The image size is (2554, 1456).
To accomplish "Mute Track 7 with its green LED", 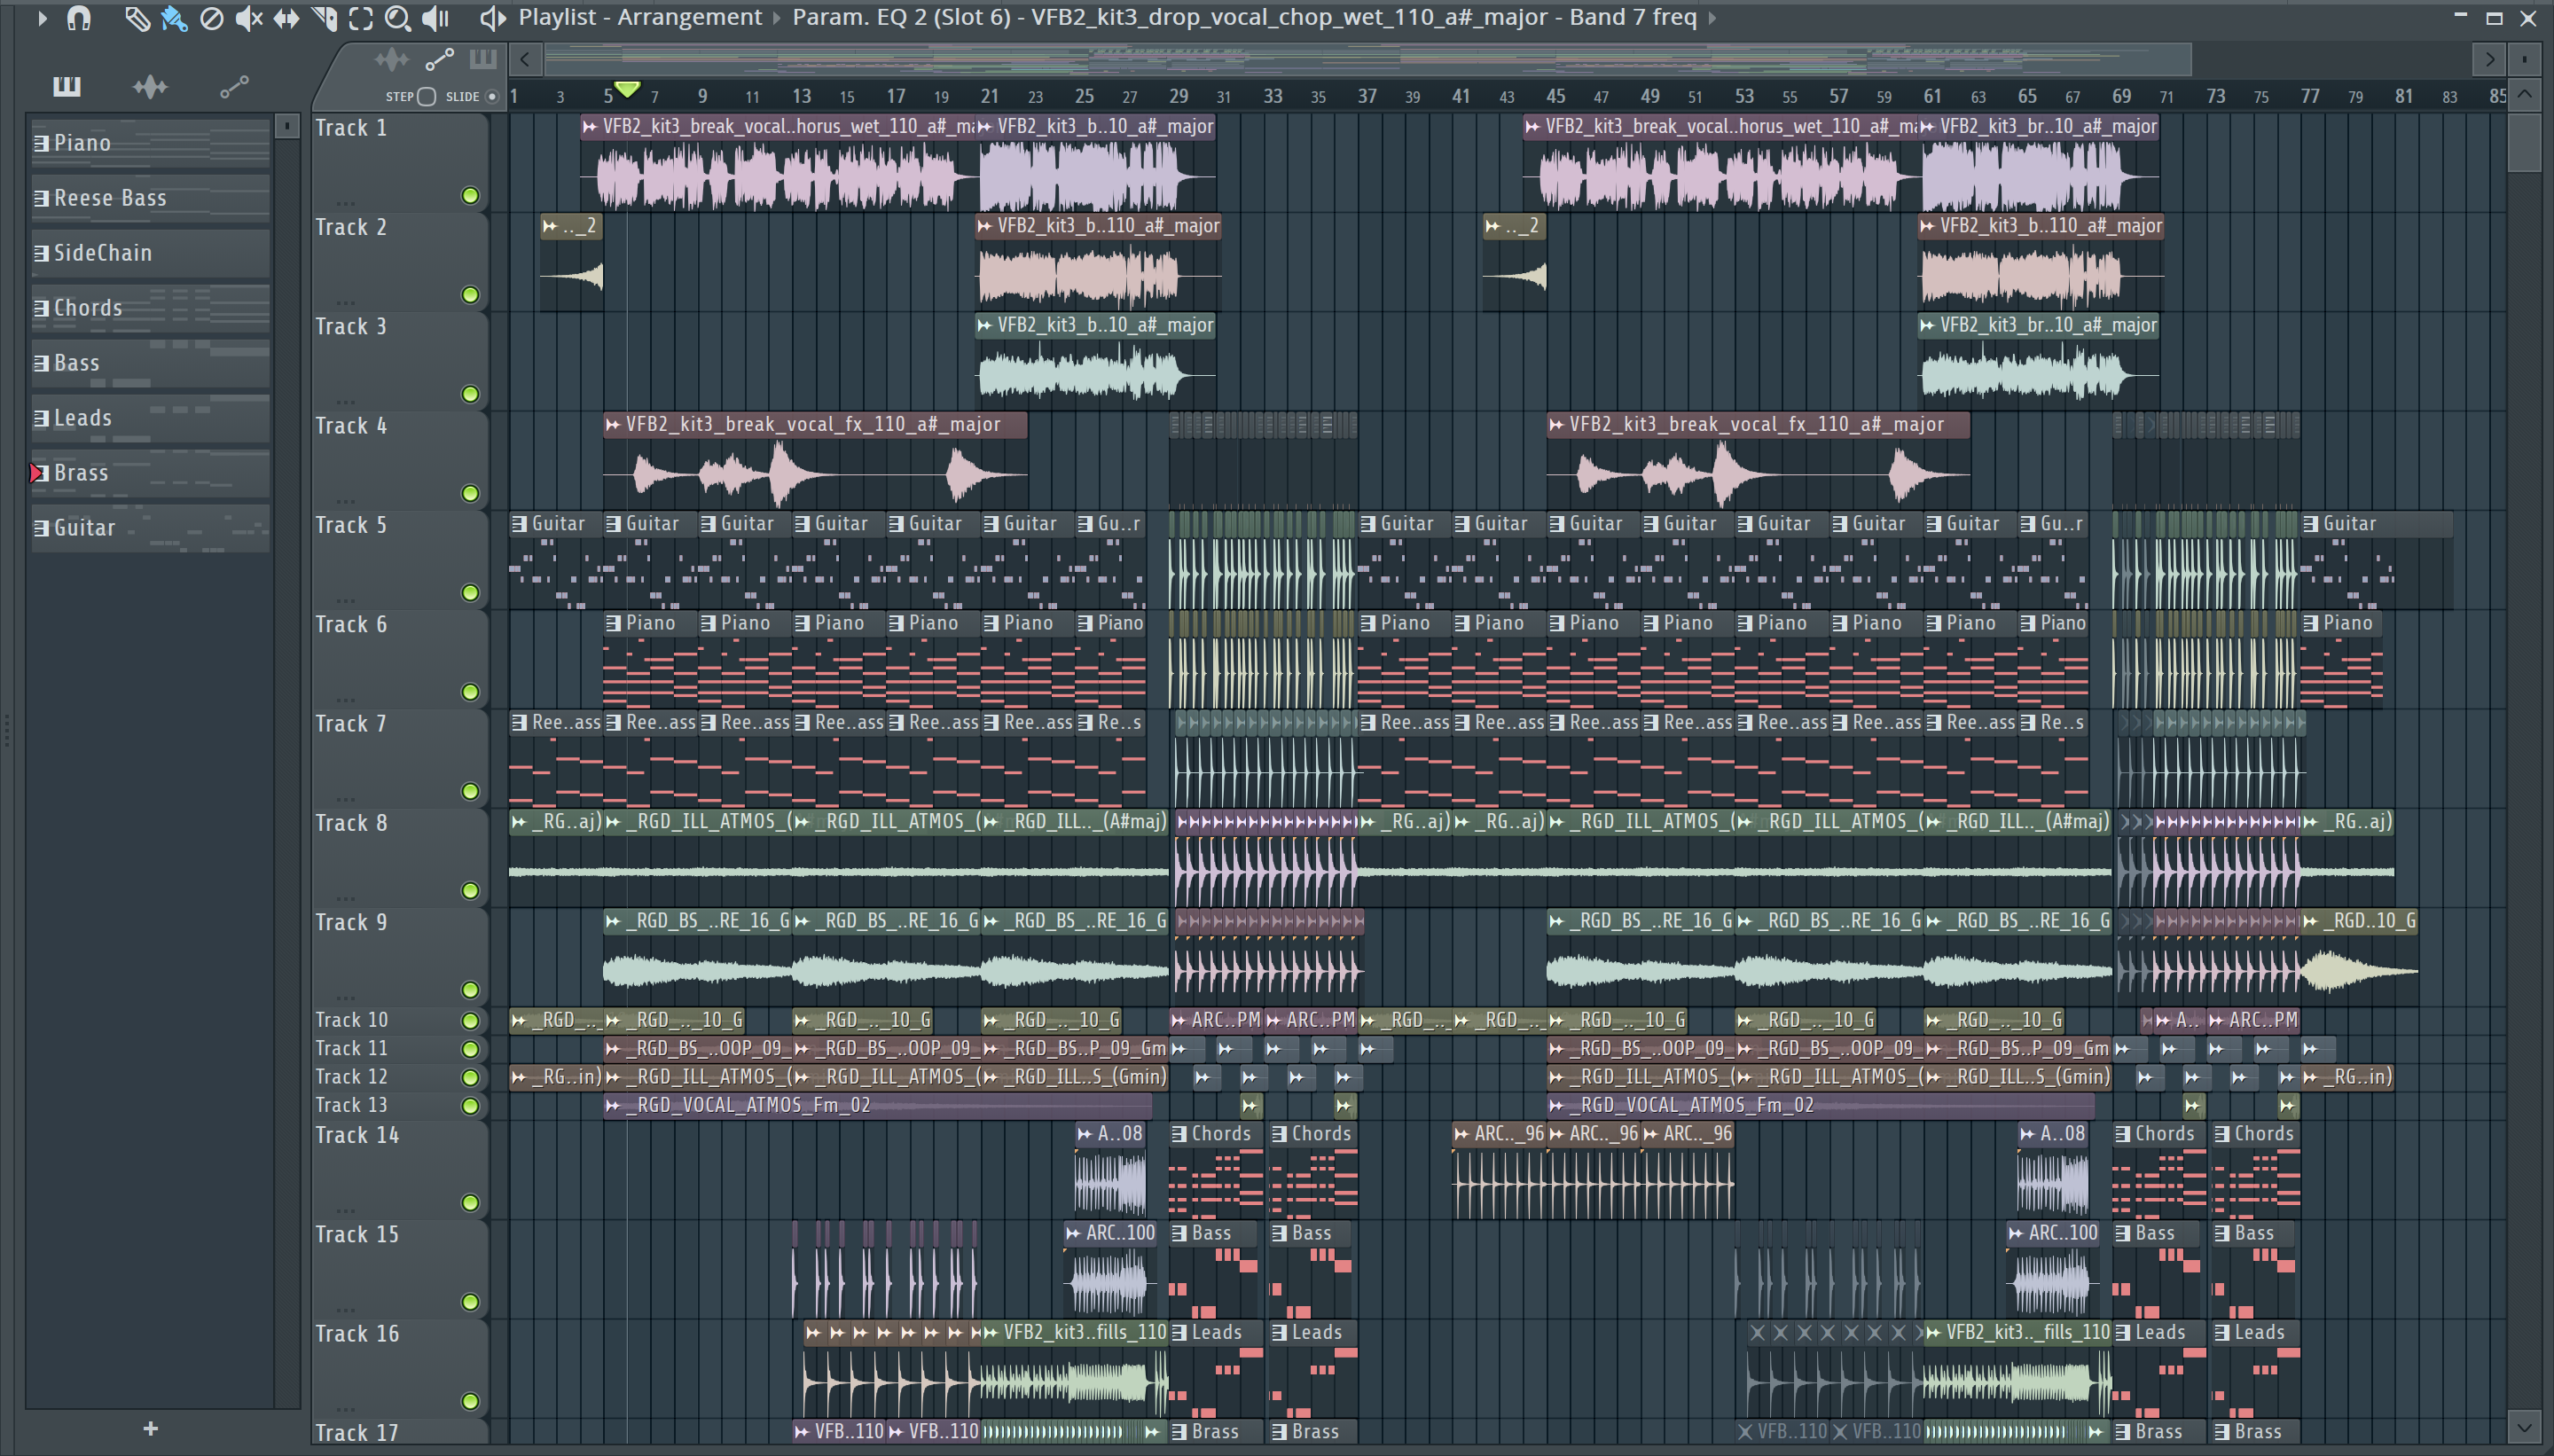I will pos(470,792).
